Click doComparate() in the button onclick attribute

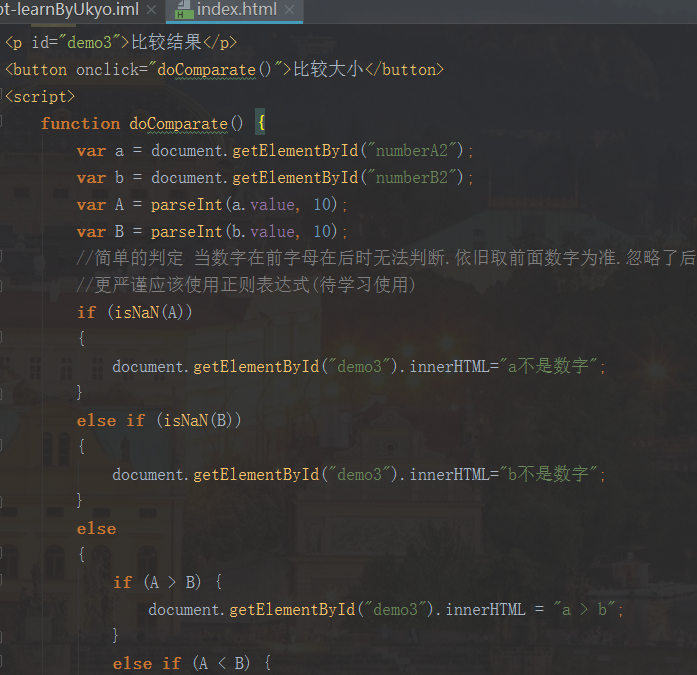(x=214, y=70)
